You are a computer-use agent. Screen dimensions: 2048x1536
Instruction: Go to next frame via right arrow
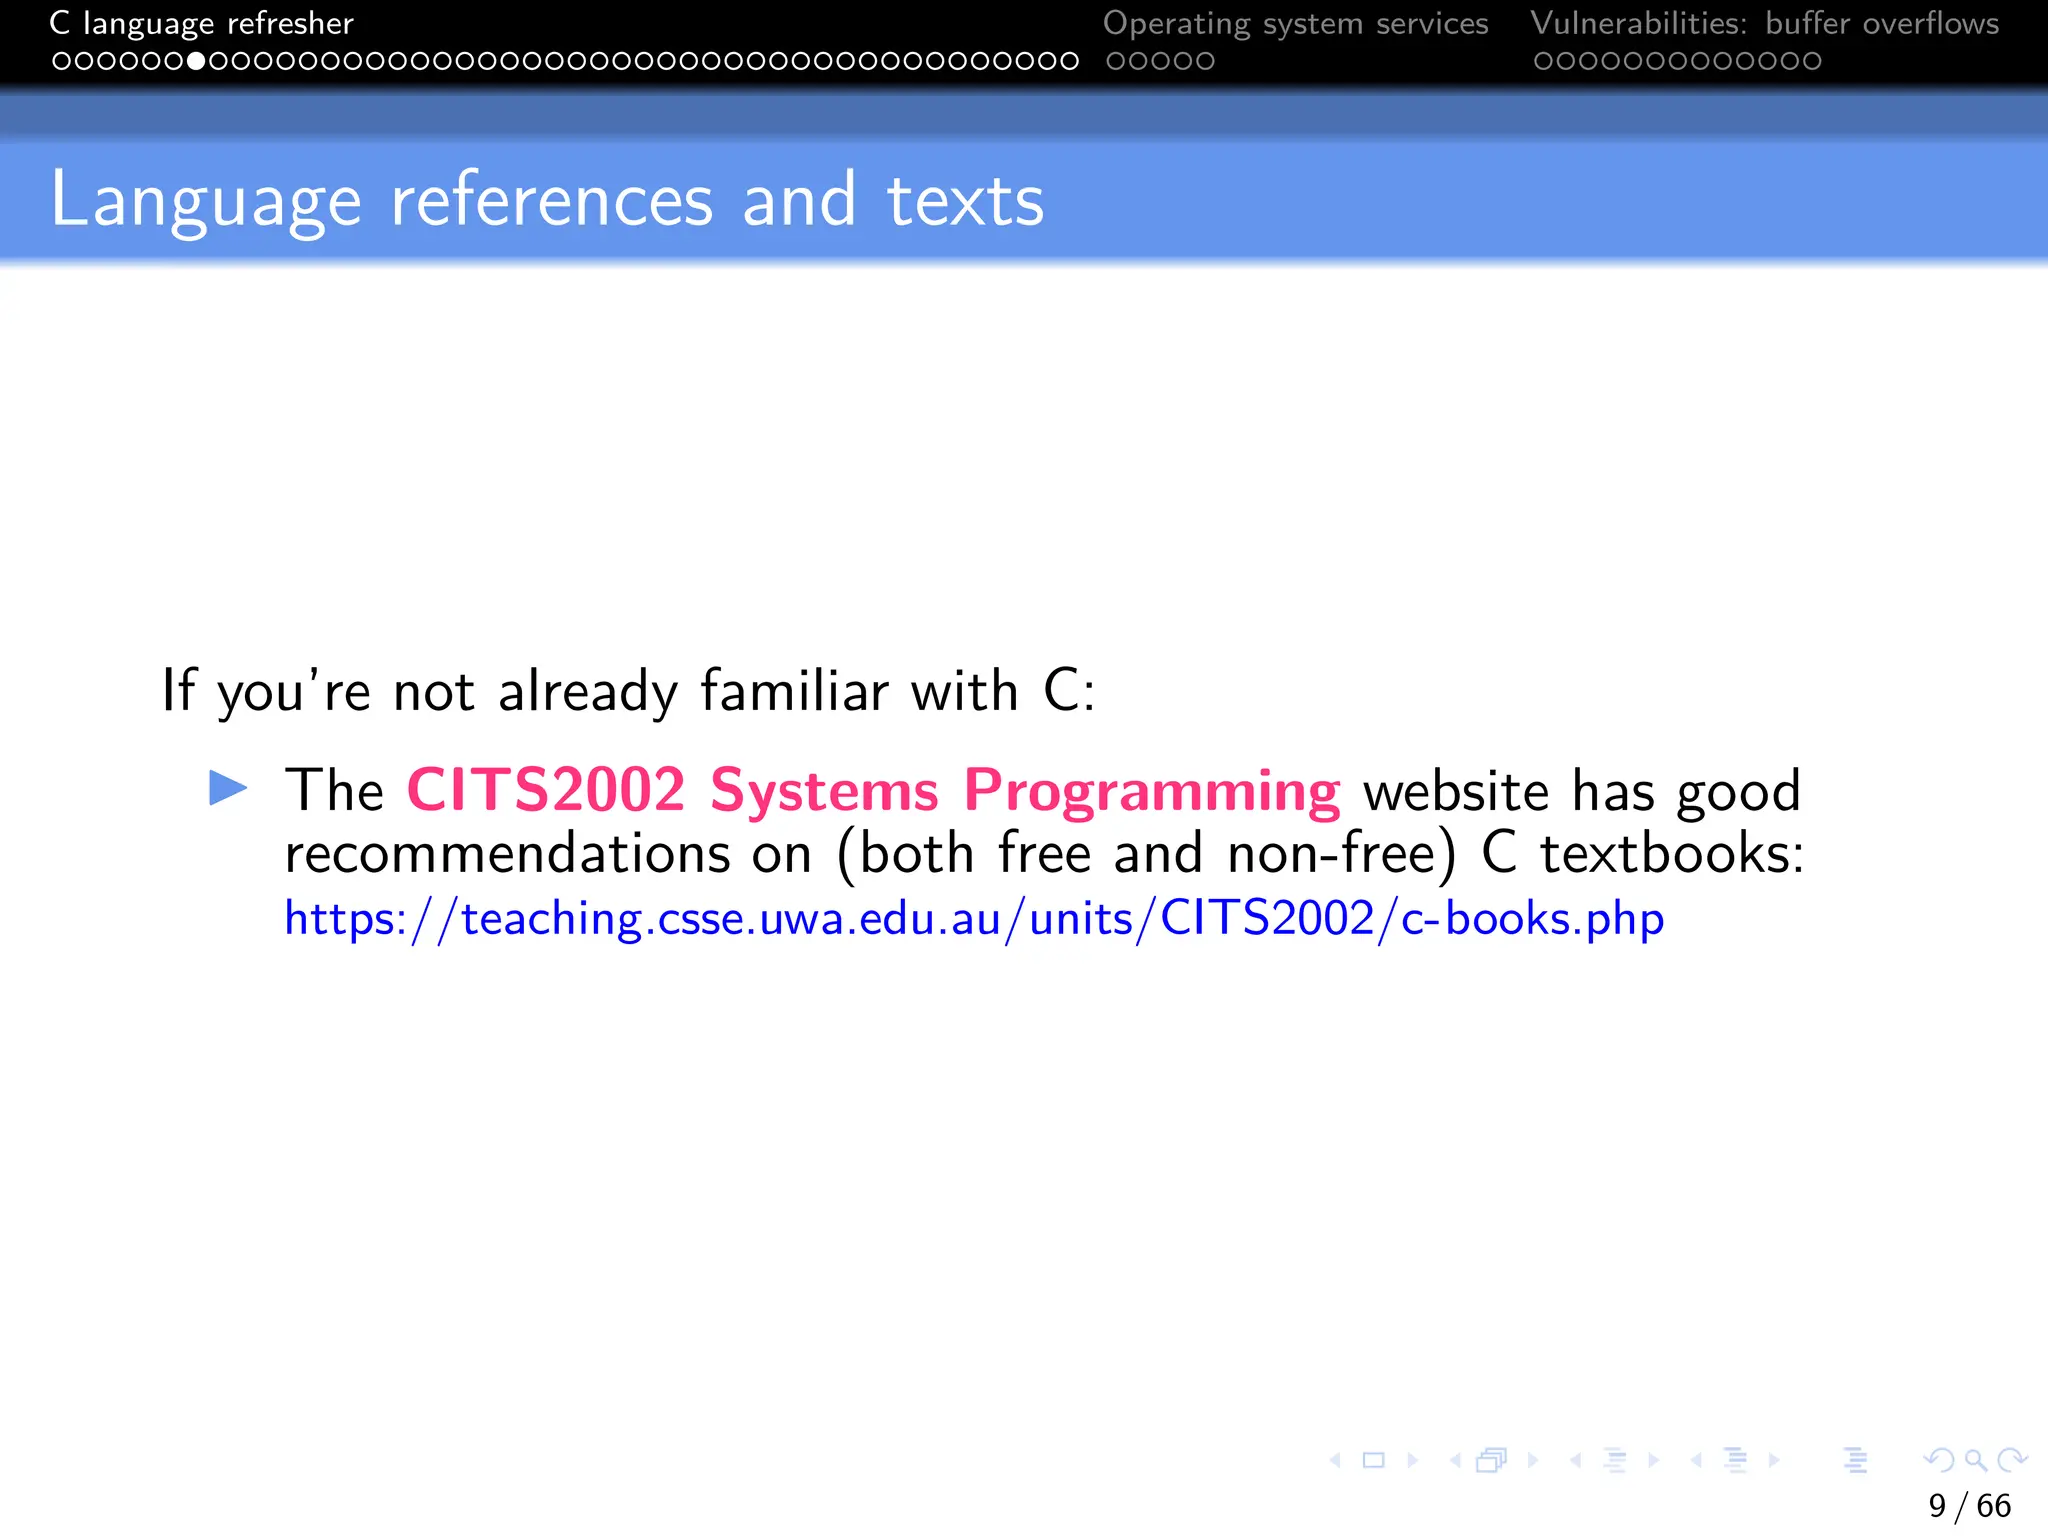click(x=1532, y=1461)
